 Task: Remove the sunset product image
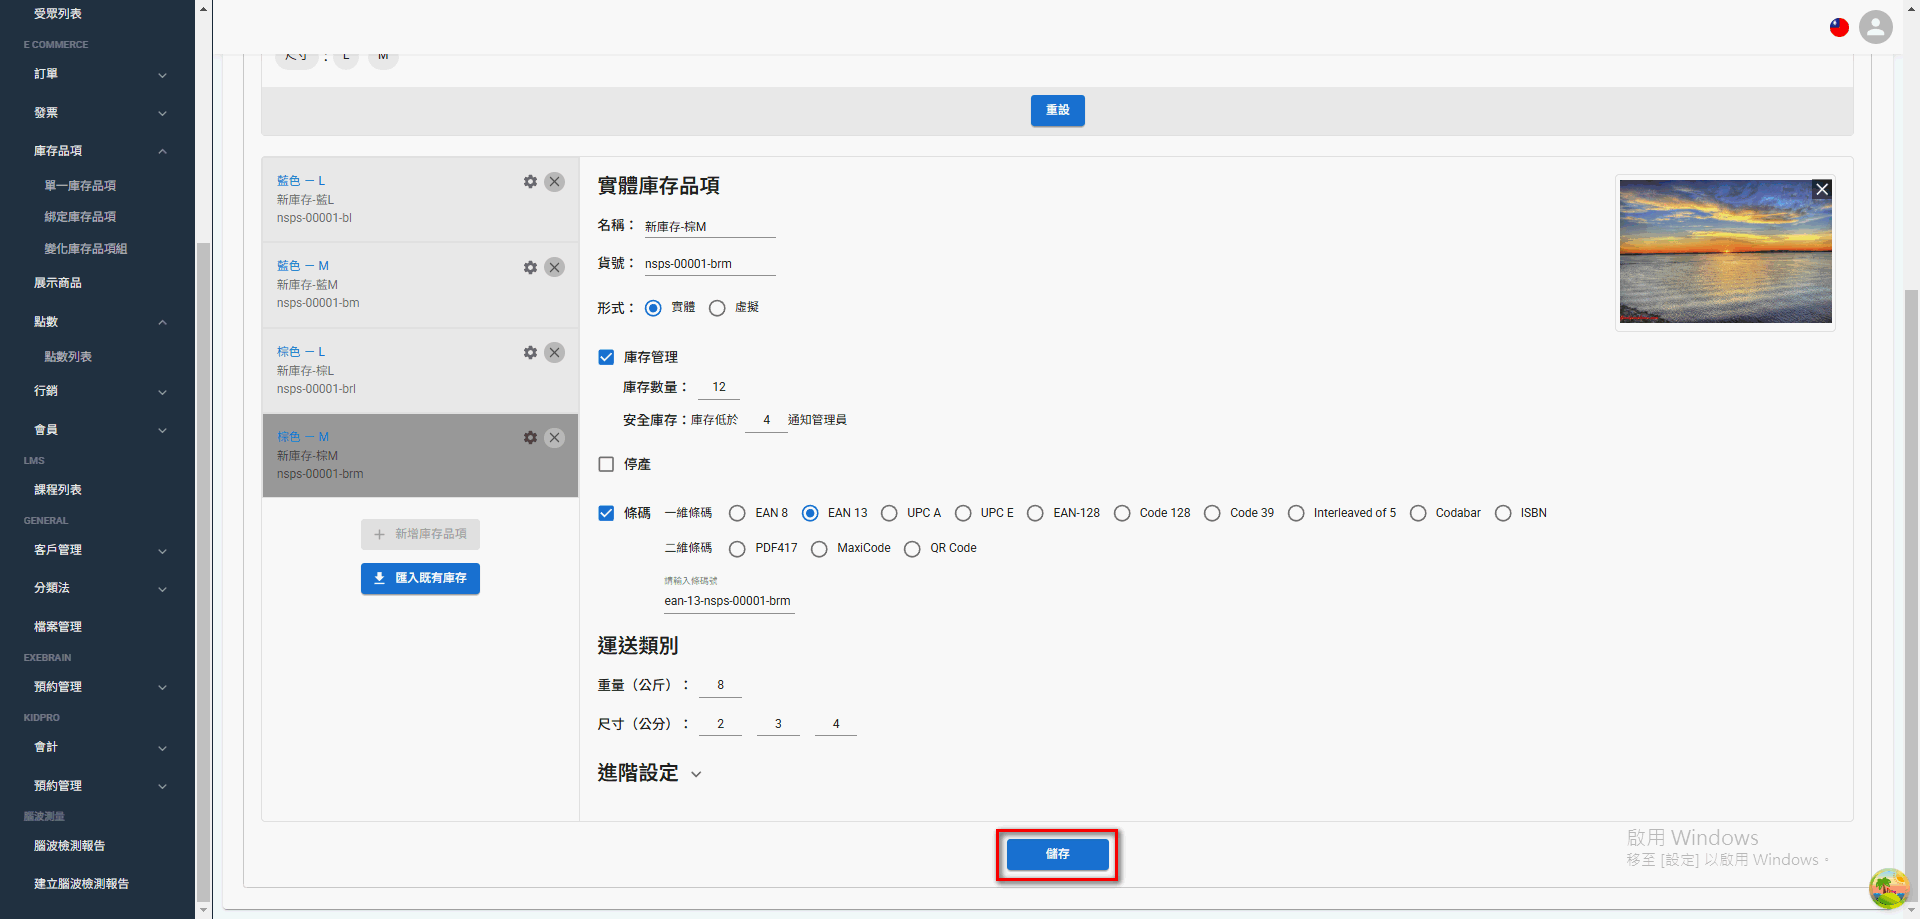pos(1822,189)
